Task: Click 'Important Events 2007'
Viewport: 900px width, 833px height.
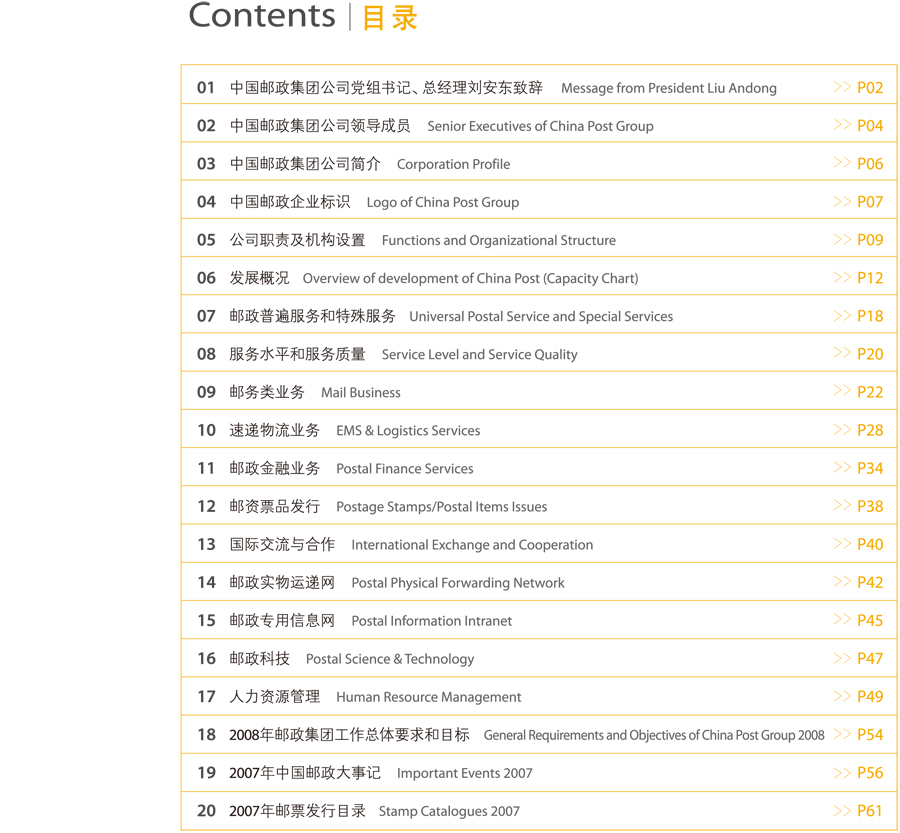Action: pos(464,773)
